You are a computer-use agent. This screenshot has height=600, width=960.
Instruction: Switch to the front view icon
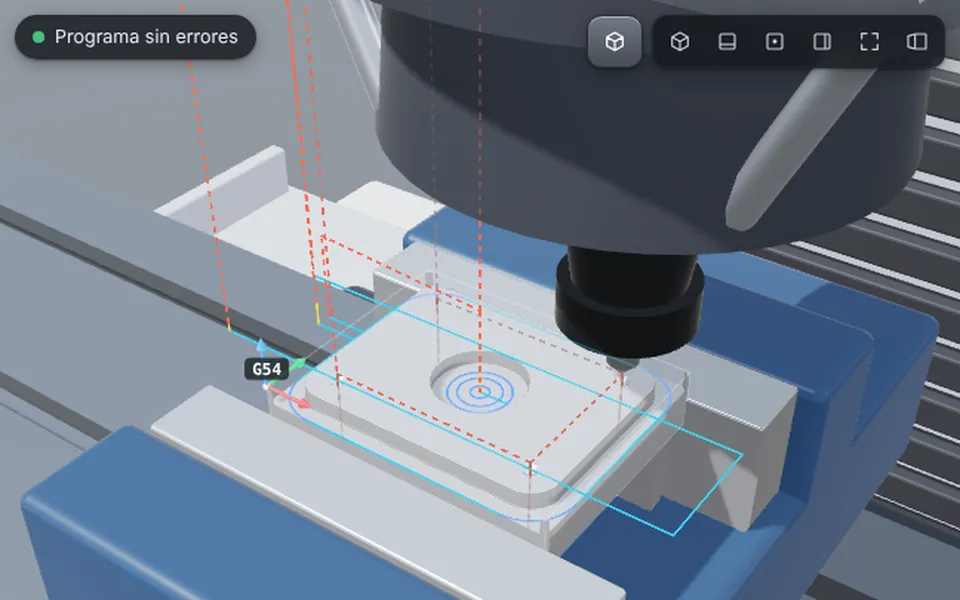(727, 42)
